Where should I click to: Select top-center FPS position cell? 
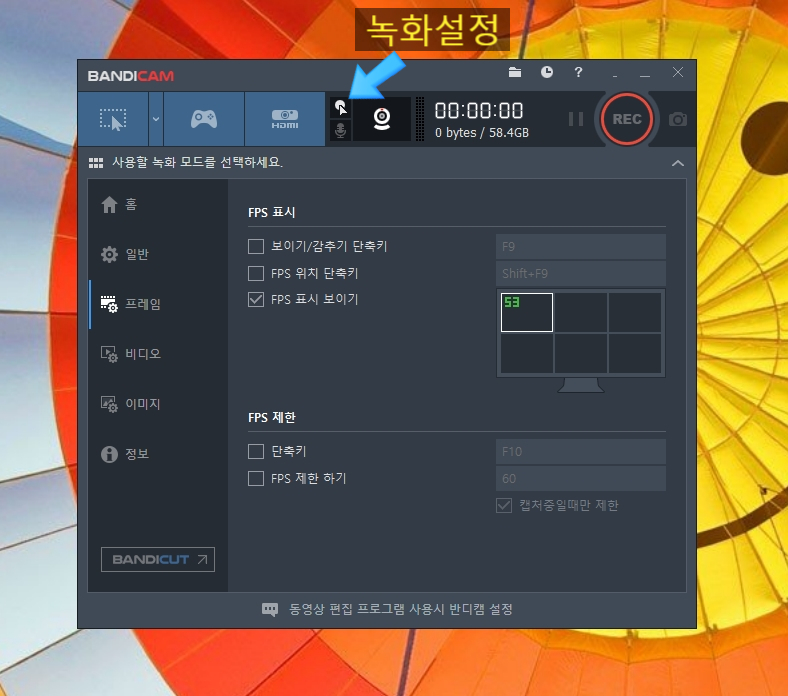pyautogui.click(x=581, y=313)
